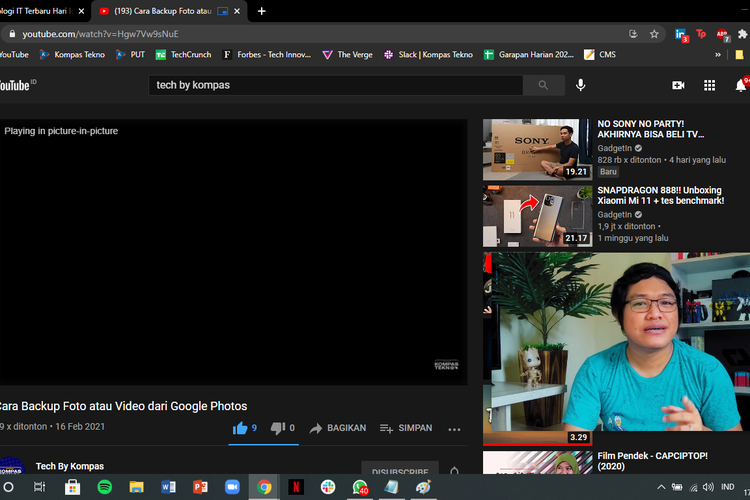Bookmark this page with the star icon
The image size is (750, 500).
pos(654,33)
